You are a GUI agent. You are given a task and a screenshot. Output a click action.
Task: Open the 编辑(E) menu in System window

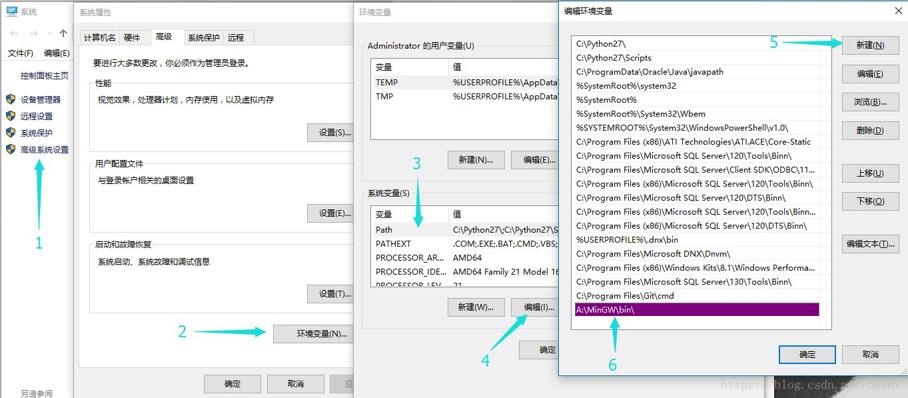point(57,53)
